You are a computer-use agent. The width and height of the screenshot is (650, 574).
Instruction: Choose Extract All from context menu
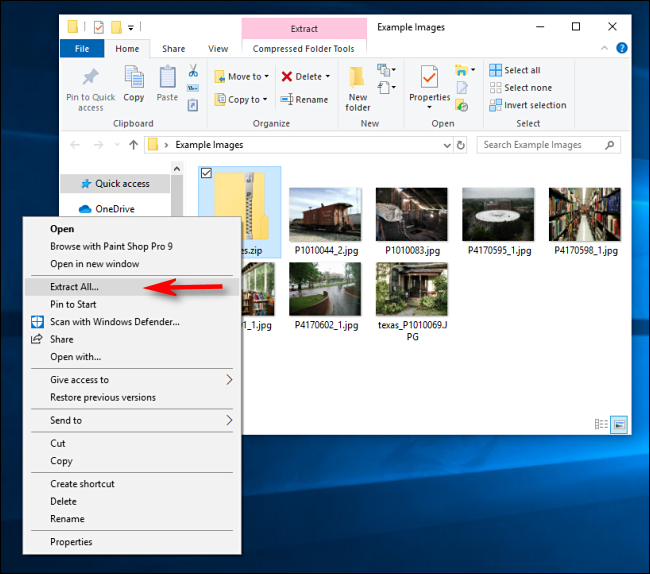pos(74,287)
